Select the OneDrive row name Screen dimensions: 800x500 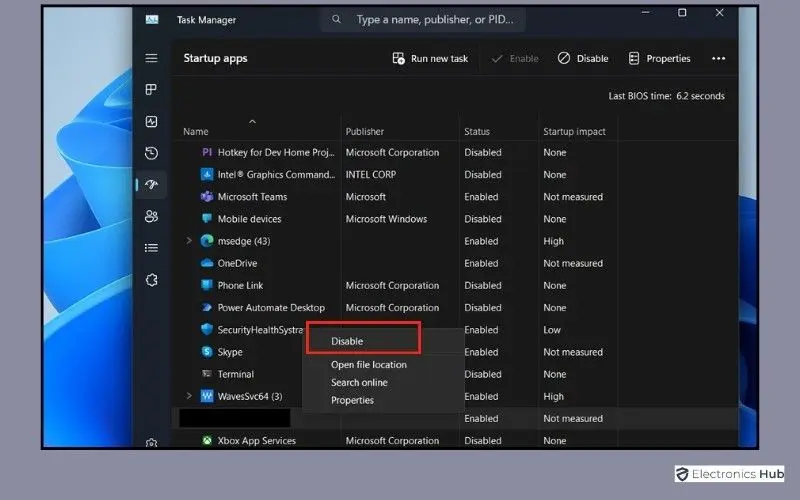237,263
